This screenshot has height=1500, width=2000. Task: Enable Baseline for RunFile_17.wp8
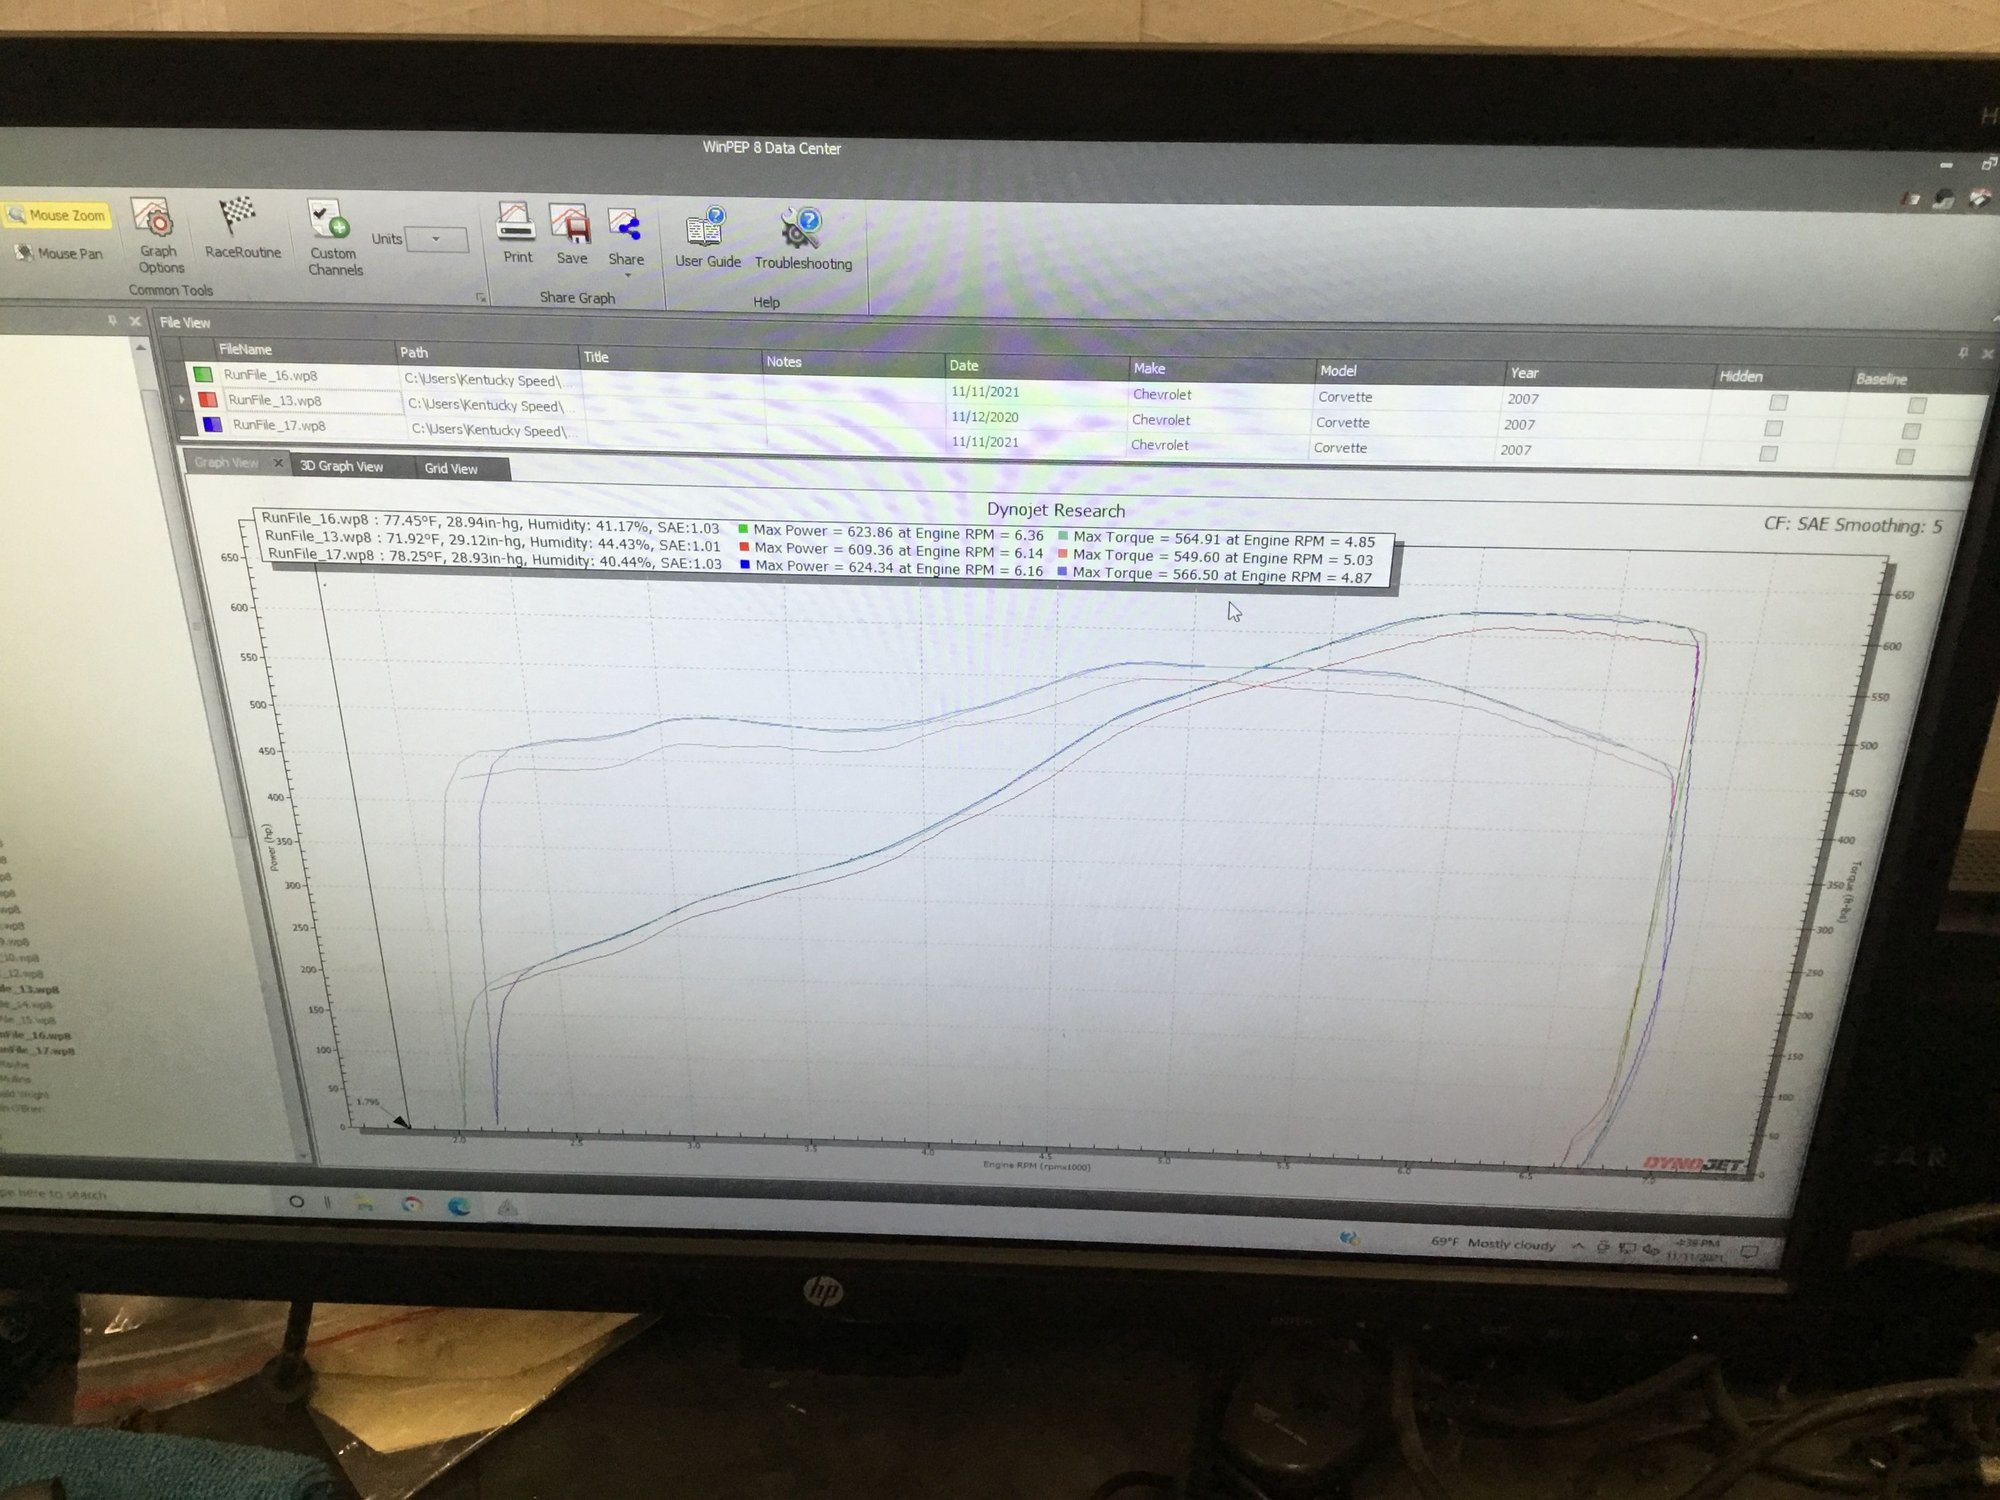click(1905, 457)
